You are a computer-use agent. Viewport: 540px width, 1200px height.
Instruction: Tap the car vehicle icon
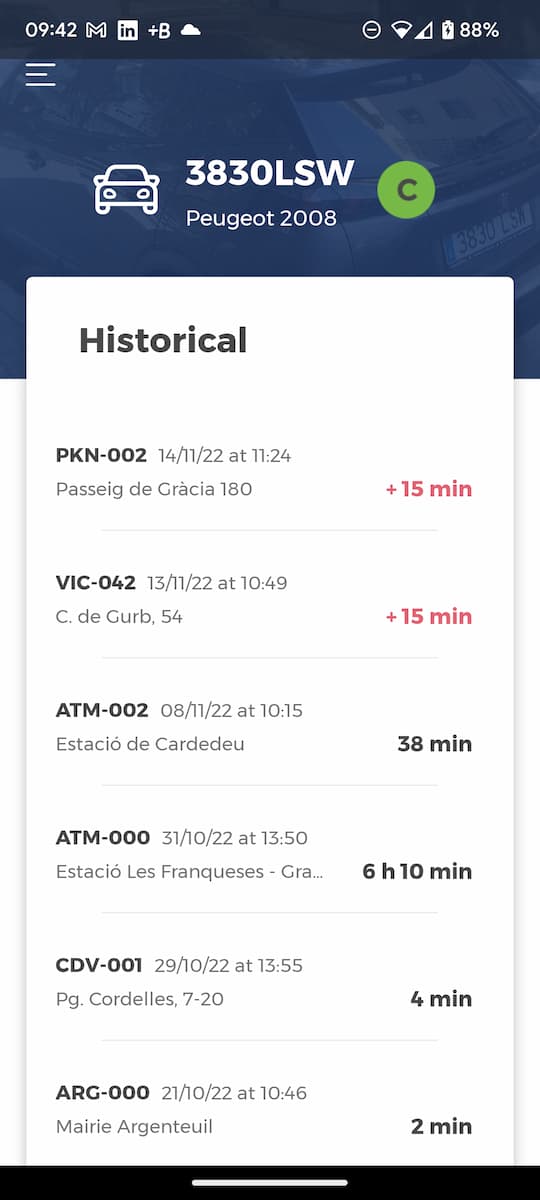tap(126, 188)
